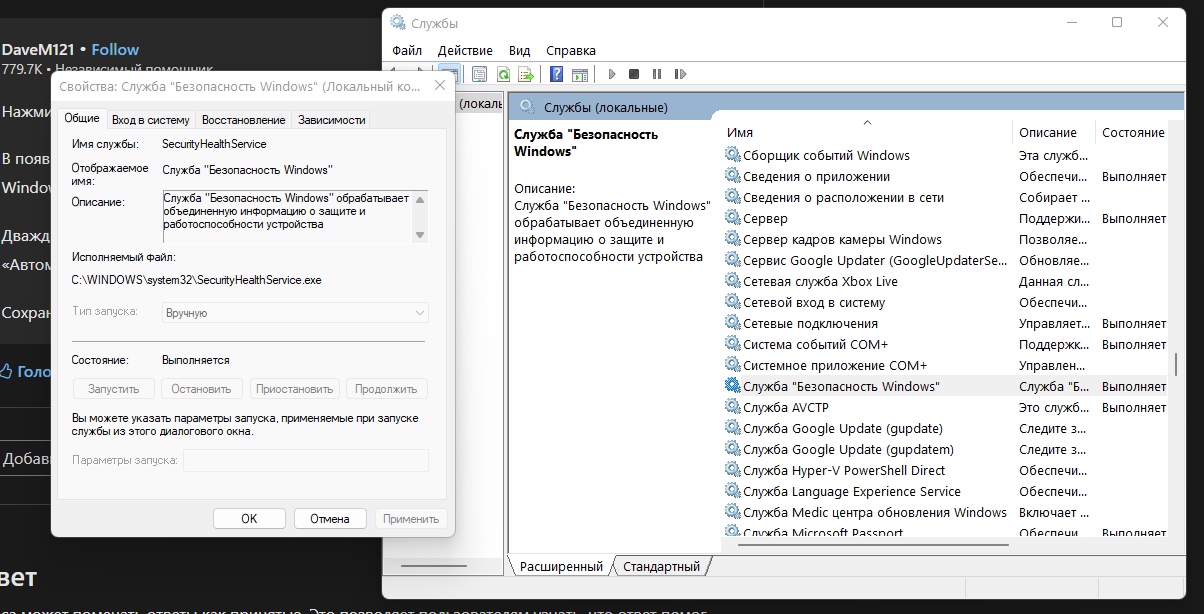Click the Pause Service toolbar icon

tap(657, 74)
